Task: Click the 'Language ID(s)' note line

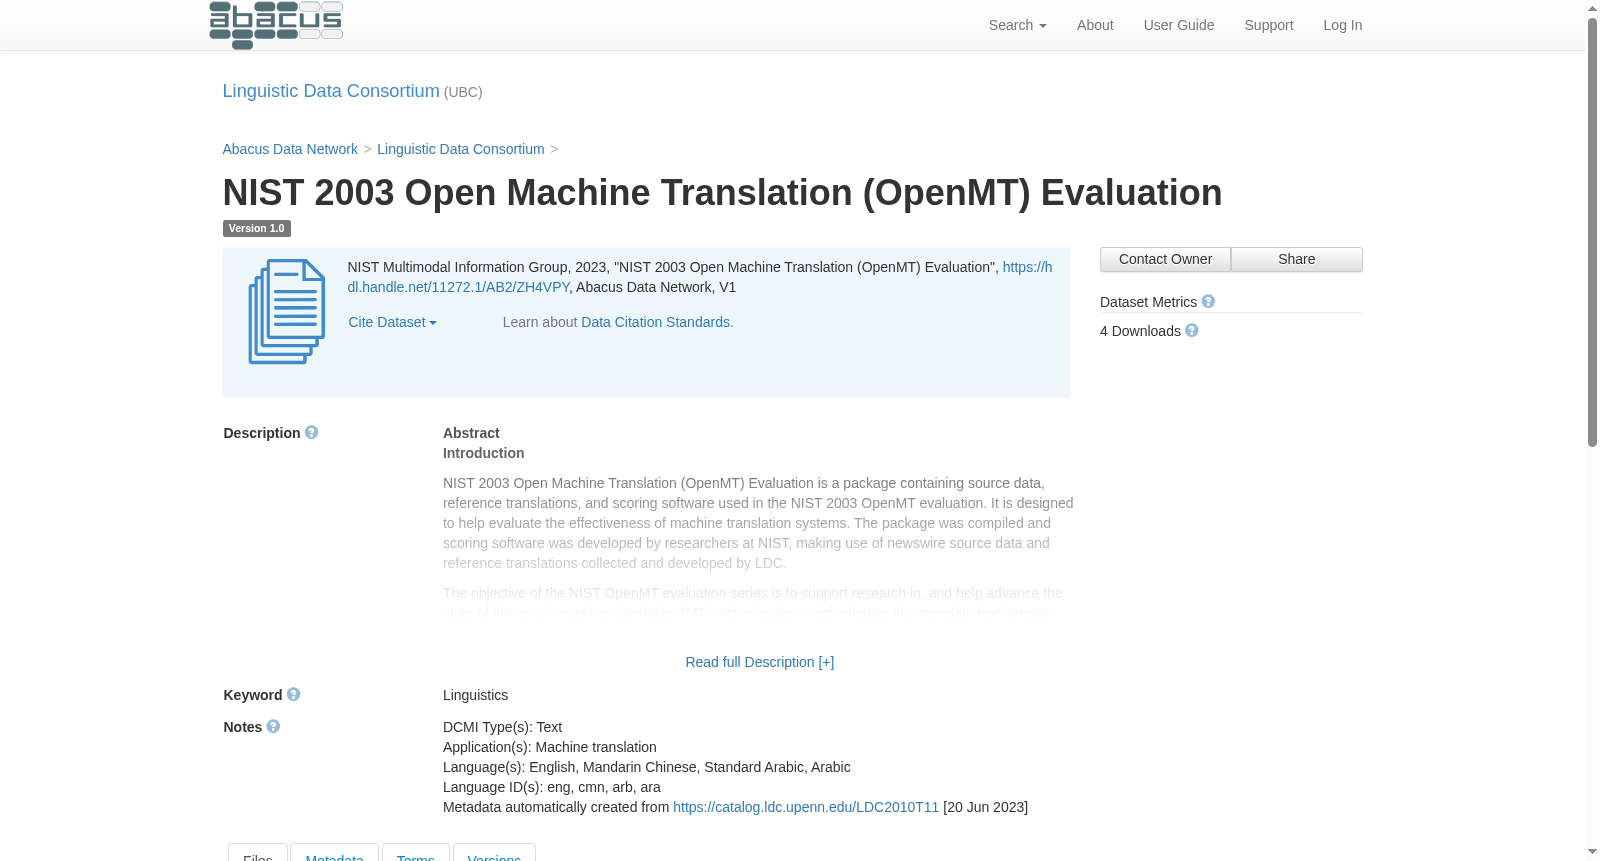Action: pyautogui.click(x=552, y=787)
